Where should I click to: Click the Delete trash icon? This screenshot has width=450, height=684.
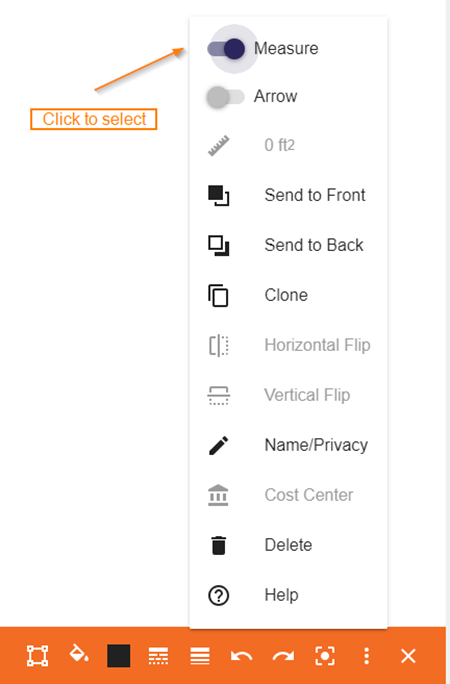click(218, 545)
